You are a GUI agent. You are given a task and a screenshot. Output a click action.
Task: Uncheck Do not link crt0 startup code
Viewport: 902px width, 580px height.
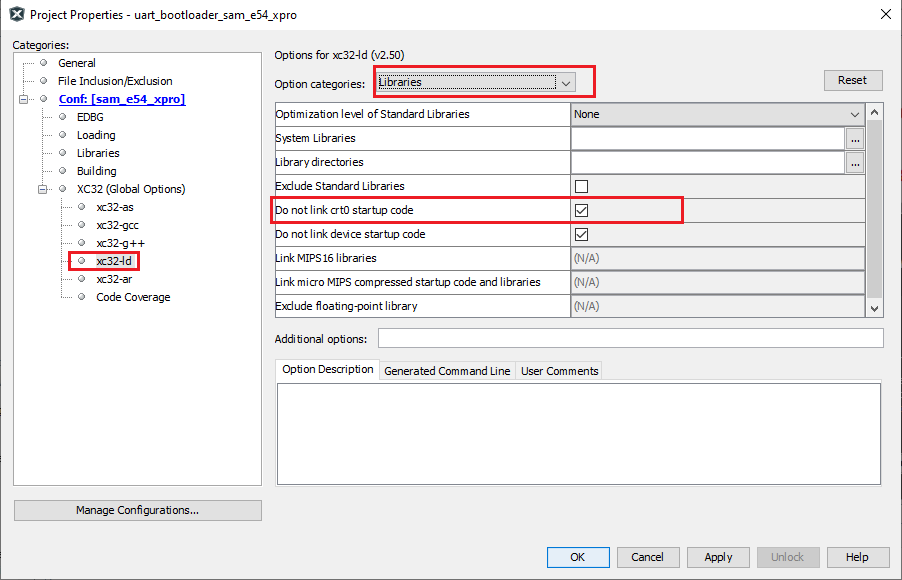[582, 210]
